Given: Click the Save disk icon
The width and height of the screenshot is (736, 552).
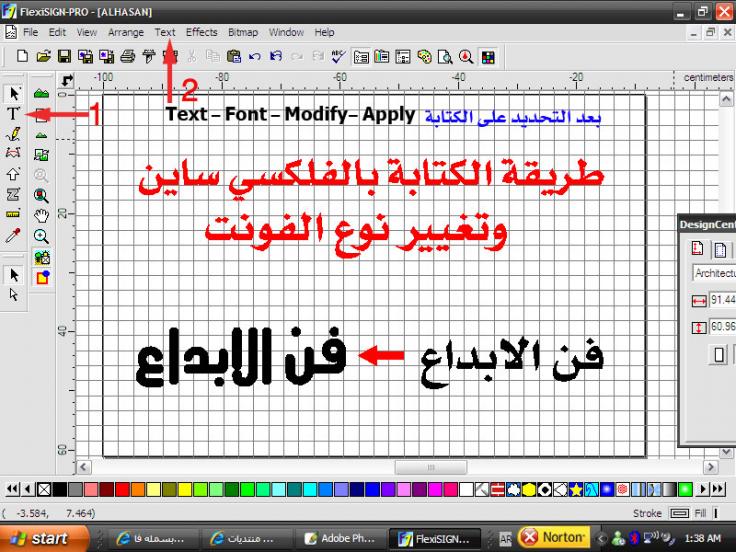Looking at the screenshot, I should (x=63, y=58).
